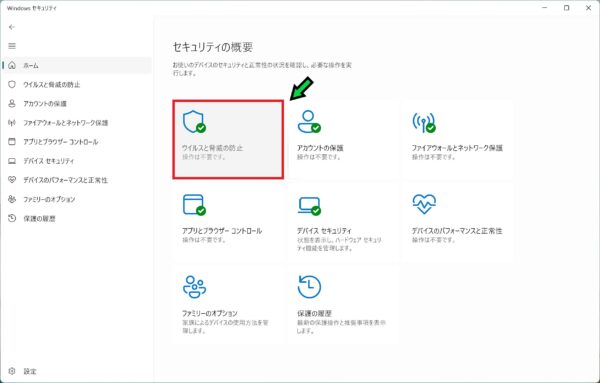Screen dimensions: 600x383
Task: Click the large heart monitor icon on the performance card
Action: click(424, 204)
